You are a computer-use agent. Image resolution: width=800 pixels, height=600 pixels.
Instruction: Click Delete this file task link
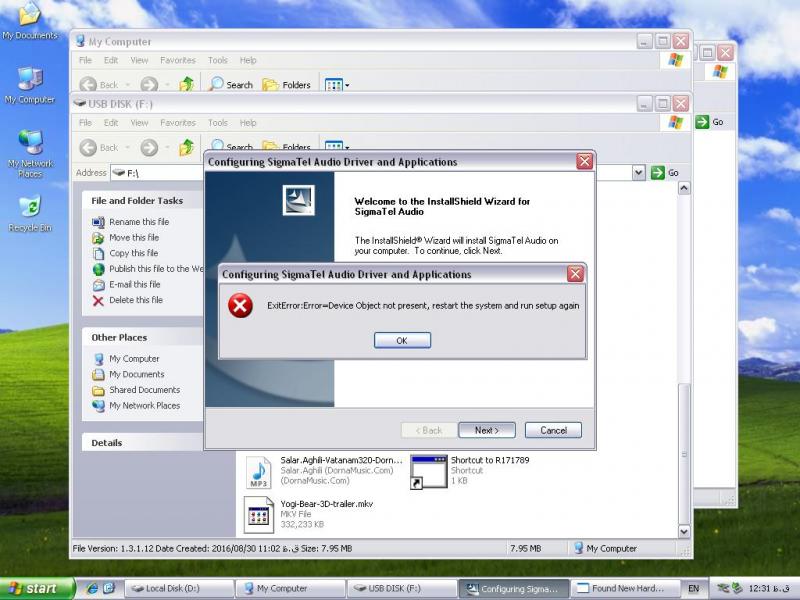[x=136, y=300]
